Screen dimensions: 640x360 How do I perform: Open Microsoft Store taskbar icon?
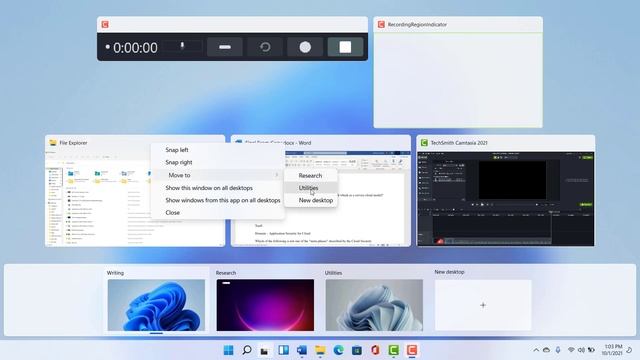(357, 350)
